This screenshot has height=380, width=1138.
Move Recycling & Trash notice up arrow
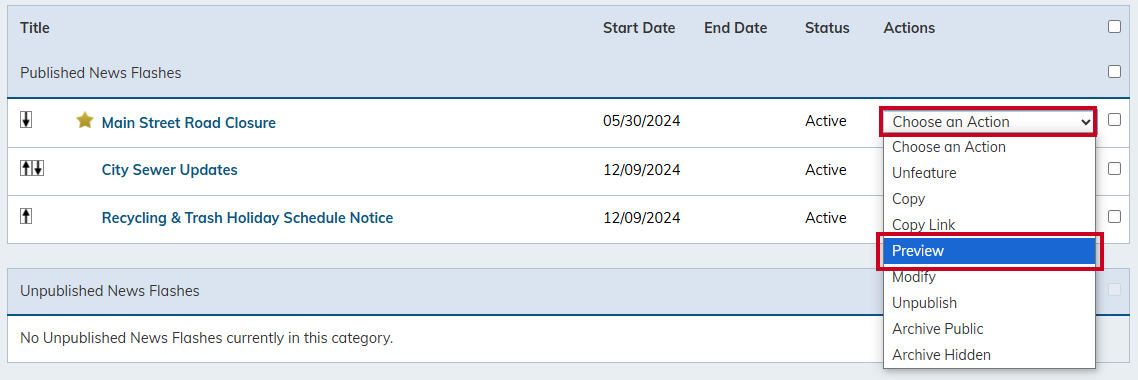coord(26,216)
